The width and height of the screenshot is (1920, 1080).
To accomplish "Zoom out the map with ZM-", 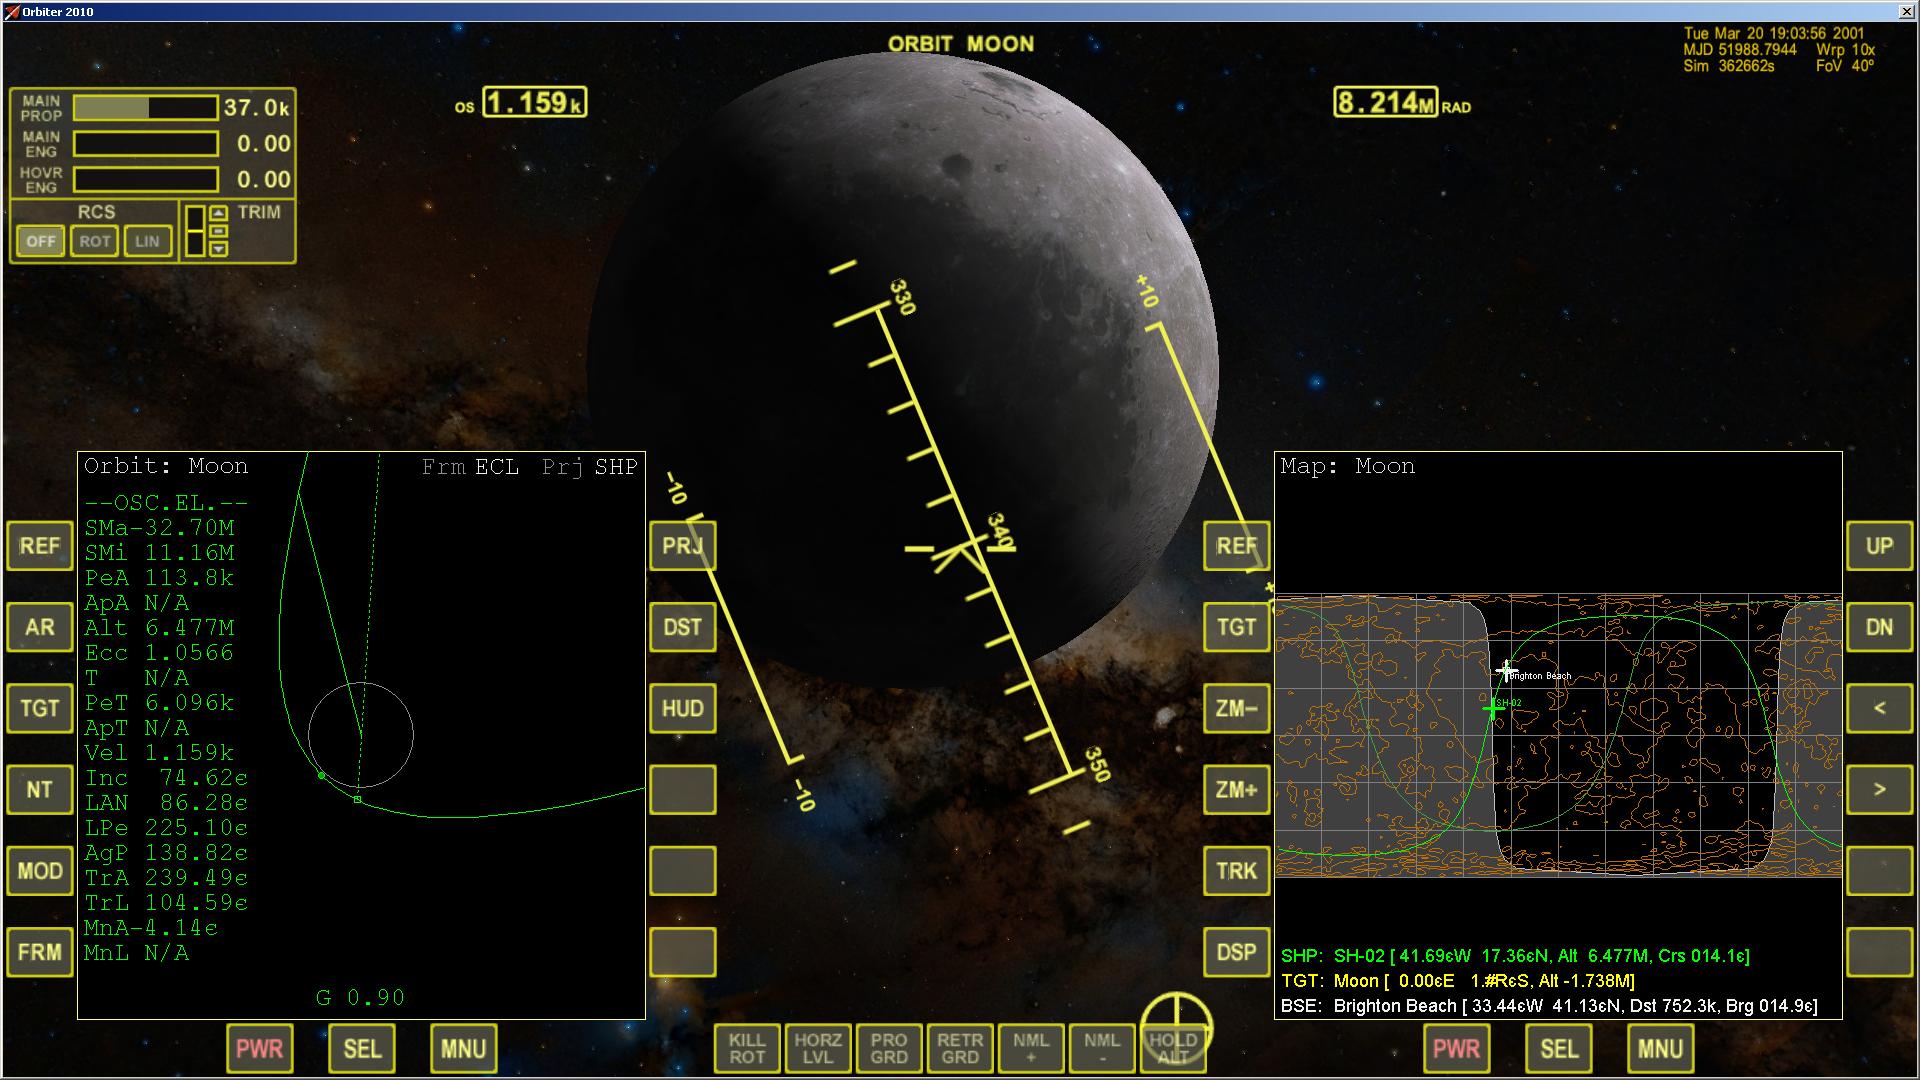I will (x=1237, y=708).
